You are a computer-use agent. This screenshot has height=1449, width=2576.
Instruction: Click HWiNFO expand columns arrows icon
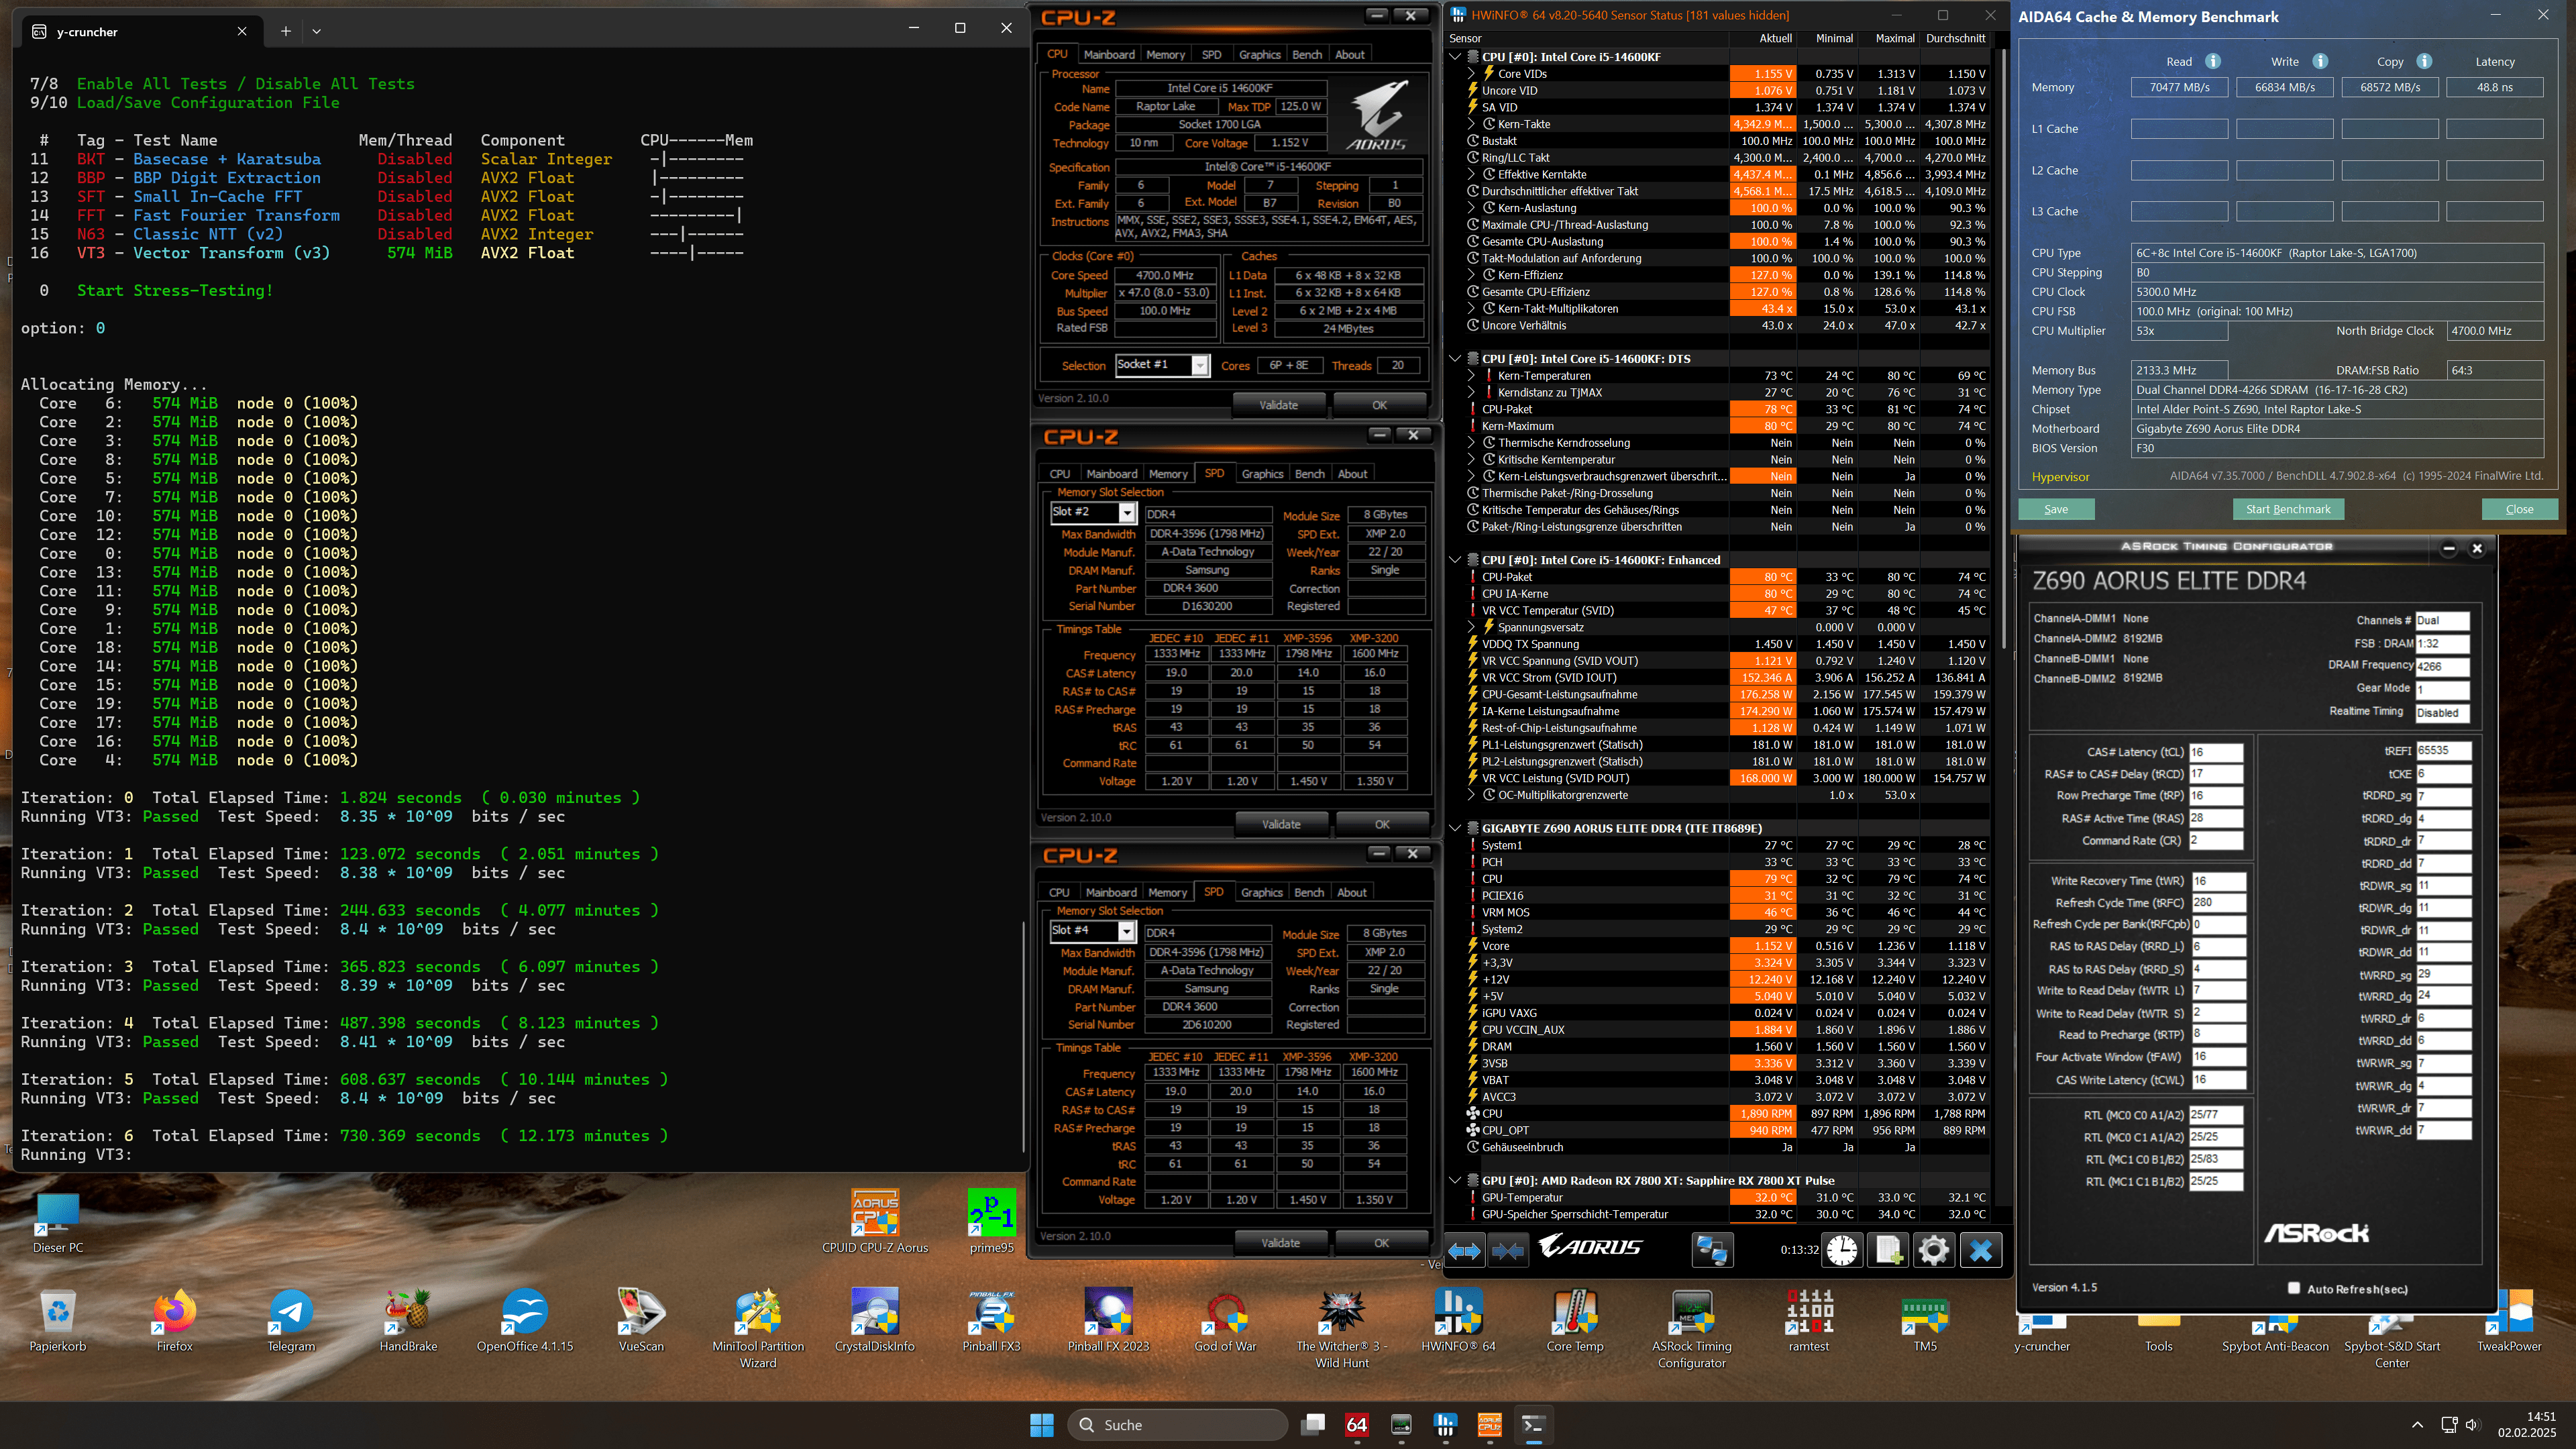click(x=1465, y=1250)
